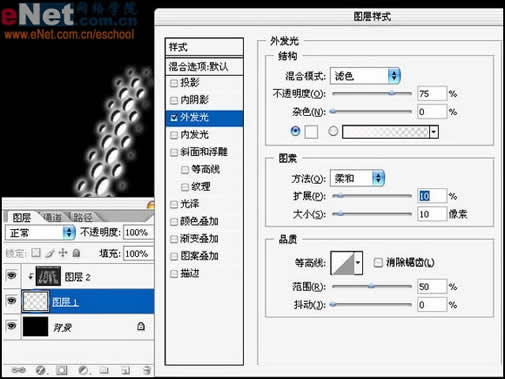
Task: Select the 光泽 style row label
Action: (x=190, y=204)
